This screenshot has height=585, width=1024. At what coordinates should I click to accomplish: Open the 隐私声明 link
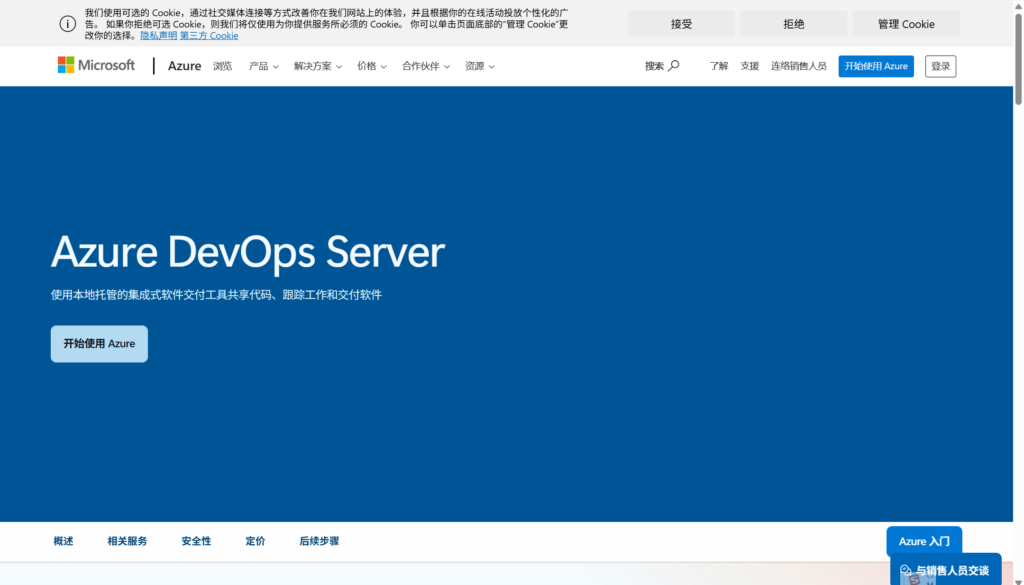159,36
